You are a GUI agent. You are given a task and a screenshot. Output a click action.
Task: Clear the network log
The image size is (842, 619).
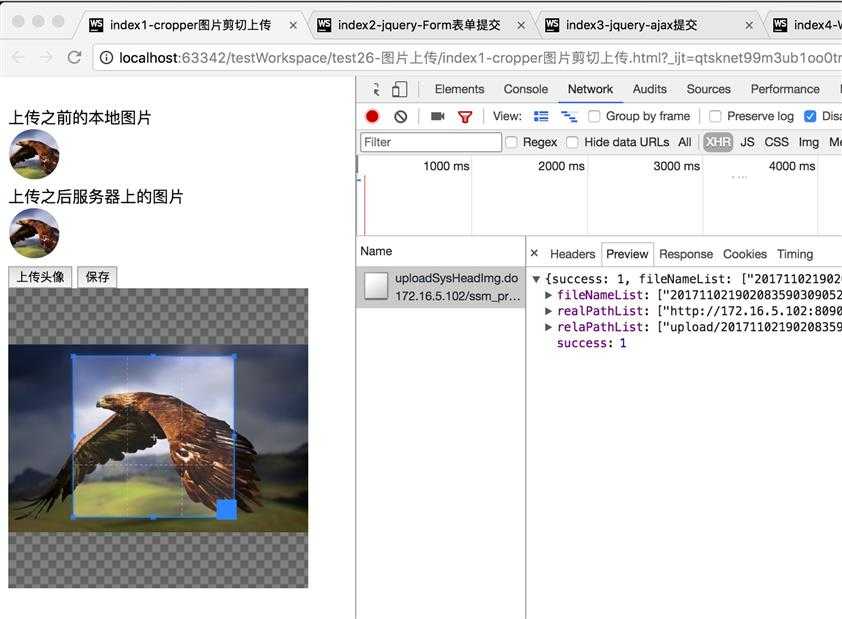pyautogui.click(x=401, y=116)
